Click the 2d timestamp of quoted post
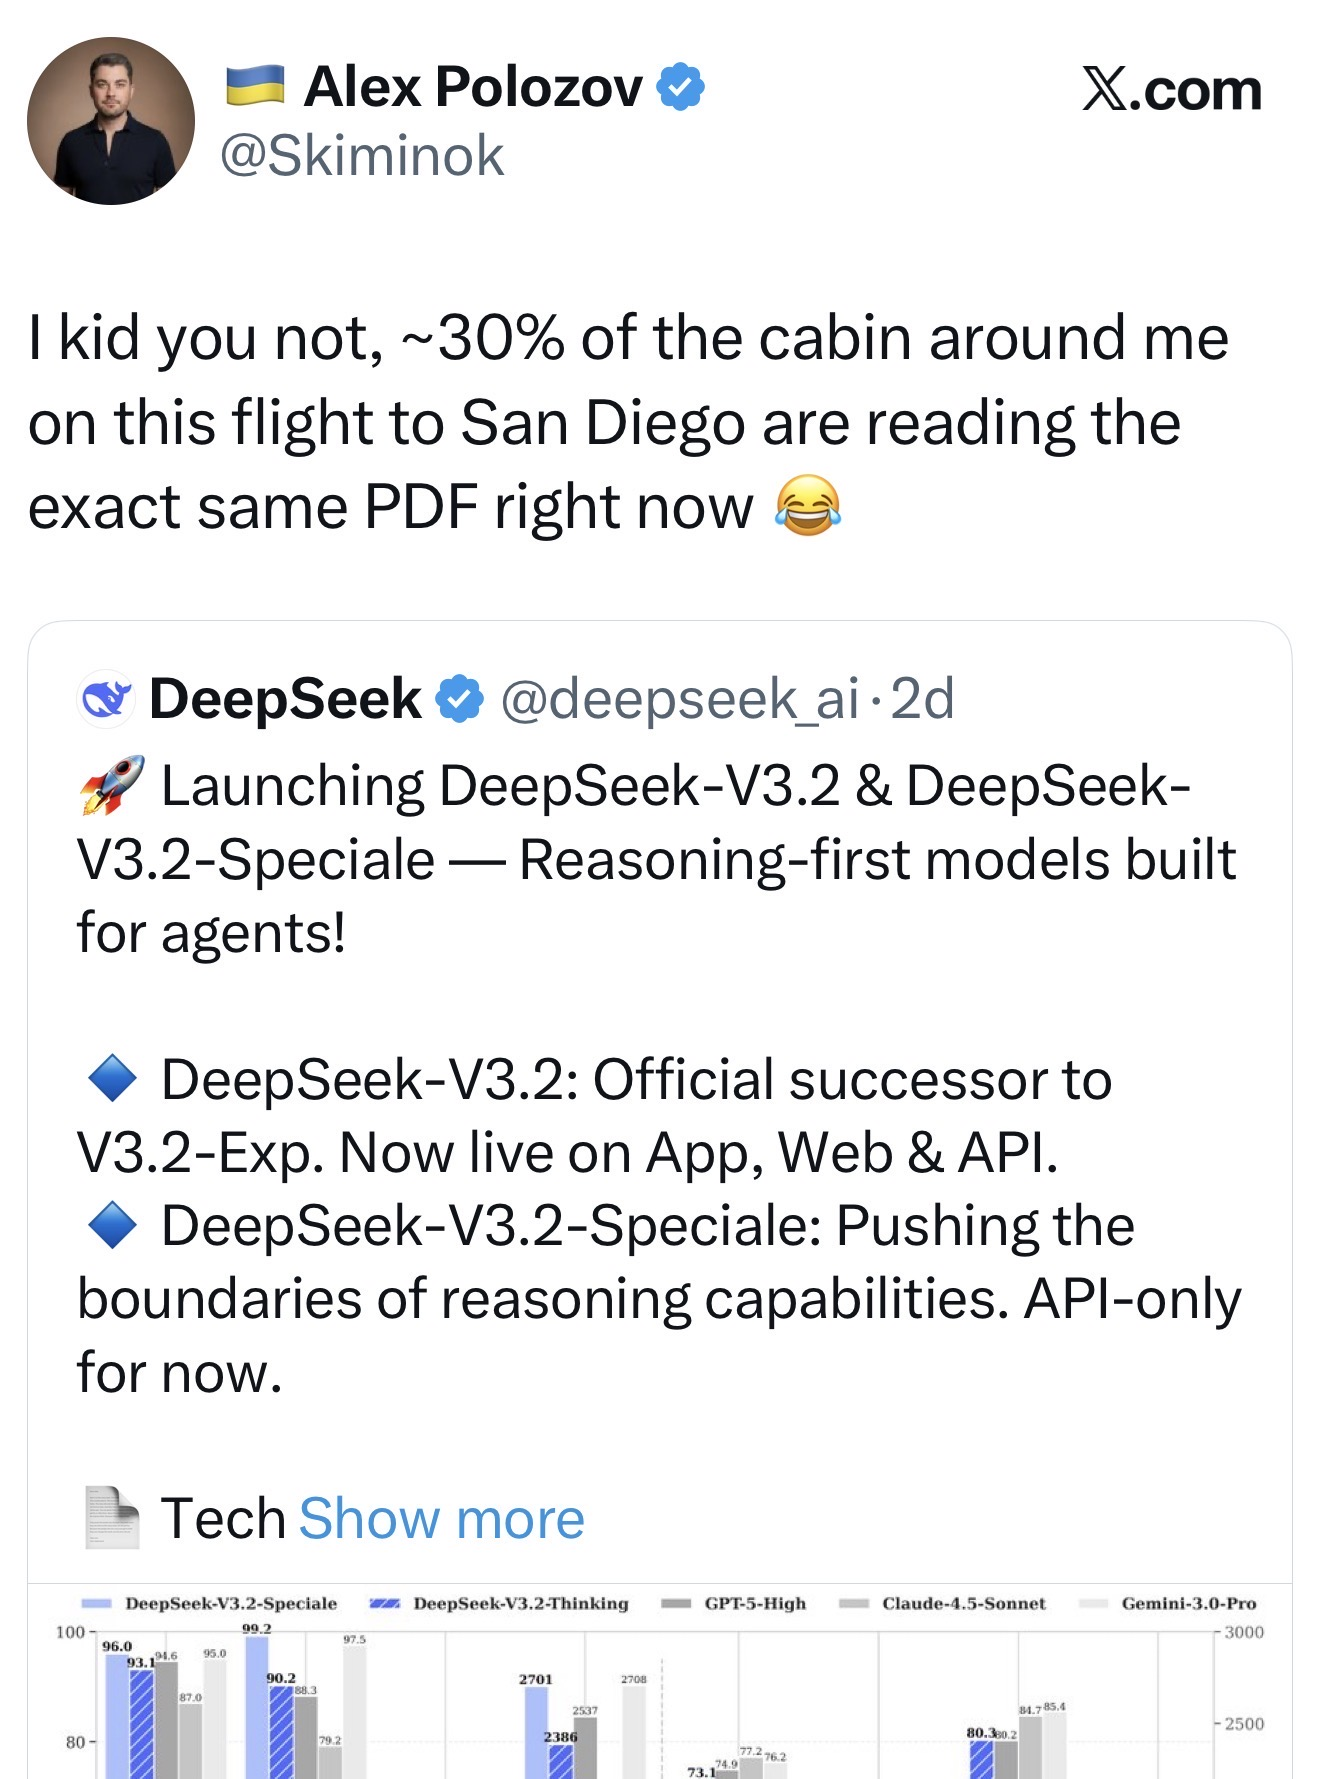 pyautogui.click(x=922, y=698)
